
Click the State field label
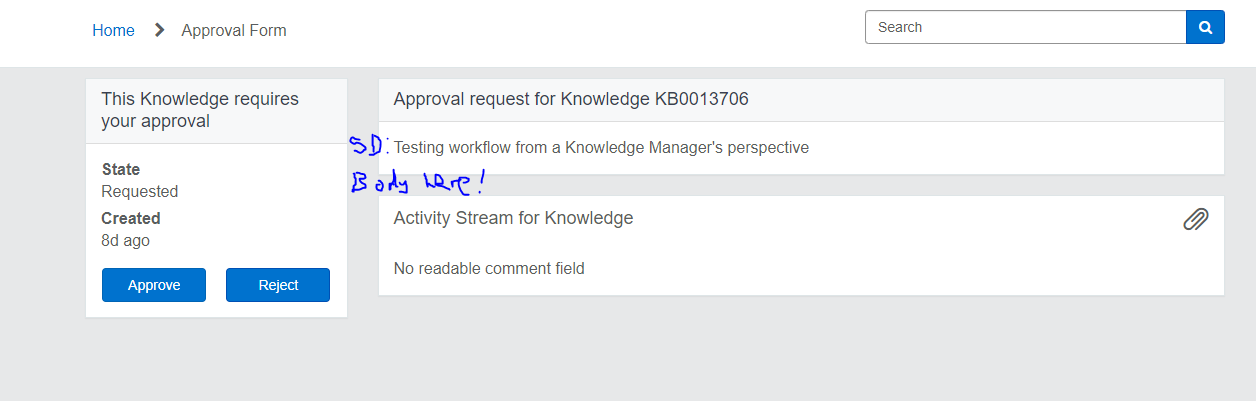coord(121,169)
